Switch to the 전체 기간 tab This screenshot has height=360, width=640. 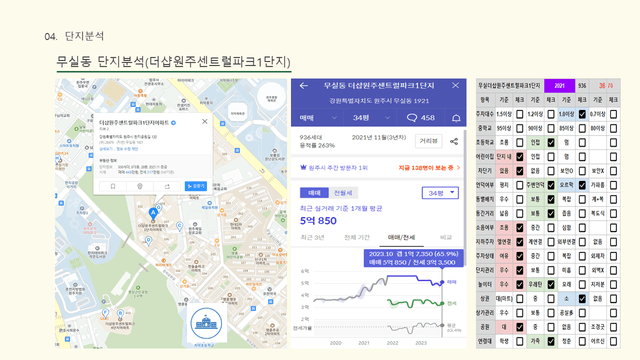pyautogui.click(x=357, y=237)
